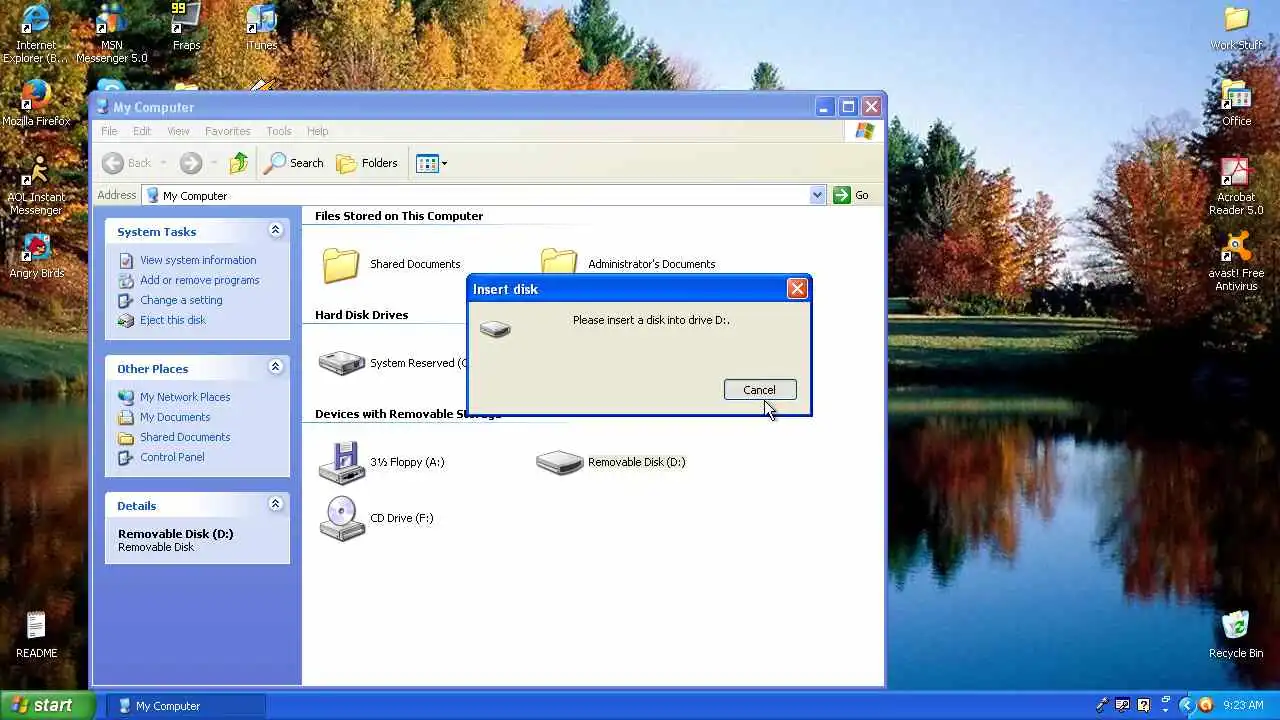The height and width of the screenshot is (720, 1280).
Task: Select the CD Drive (F:) icon
Action: click(342, 518)
